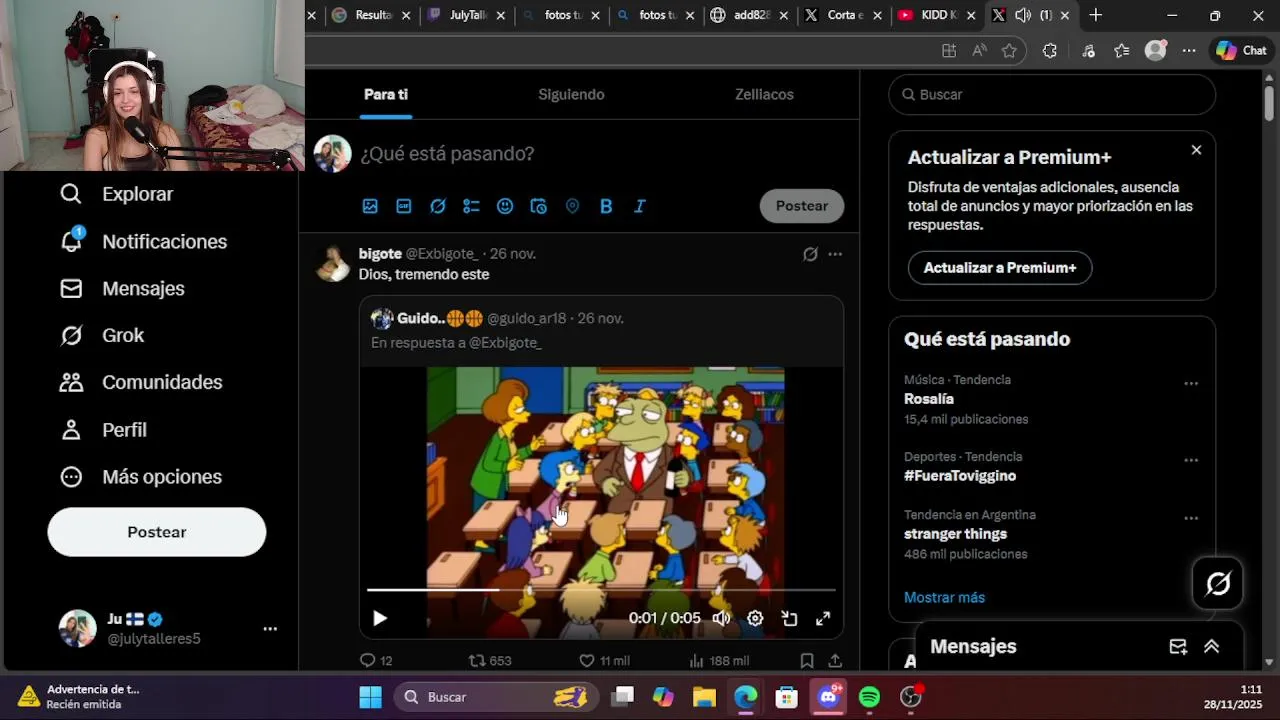Add page to browser favorites star
The width and height of the screenshot is (1280, 720).
(1009, 51)
